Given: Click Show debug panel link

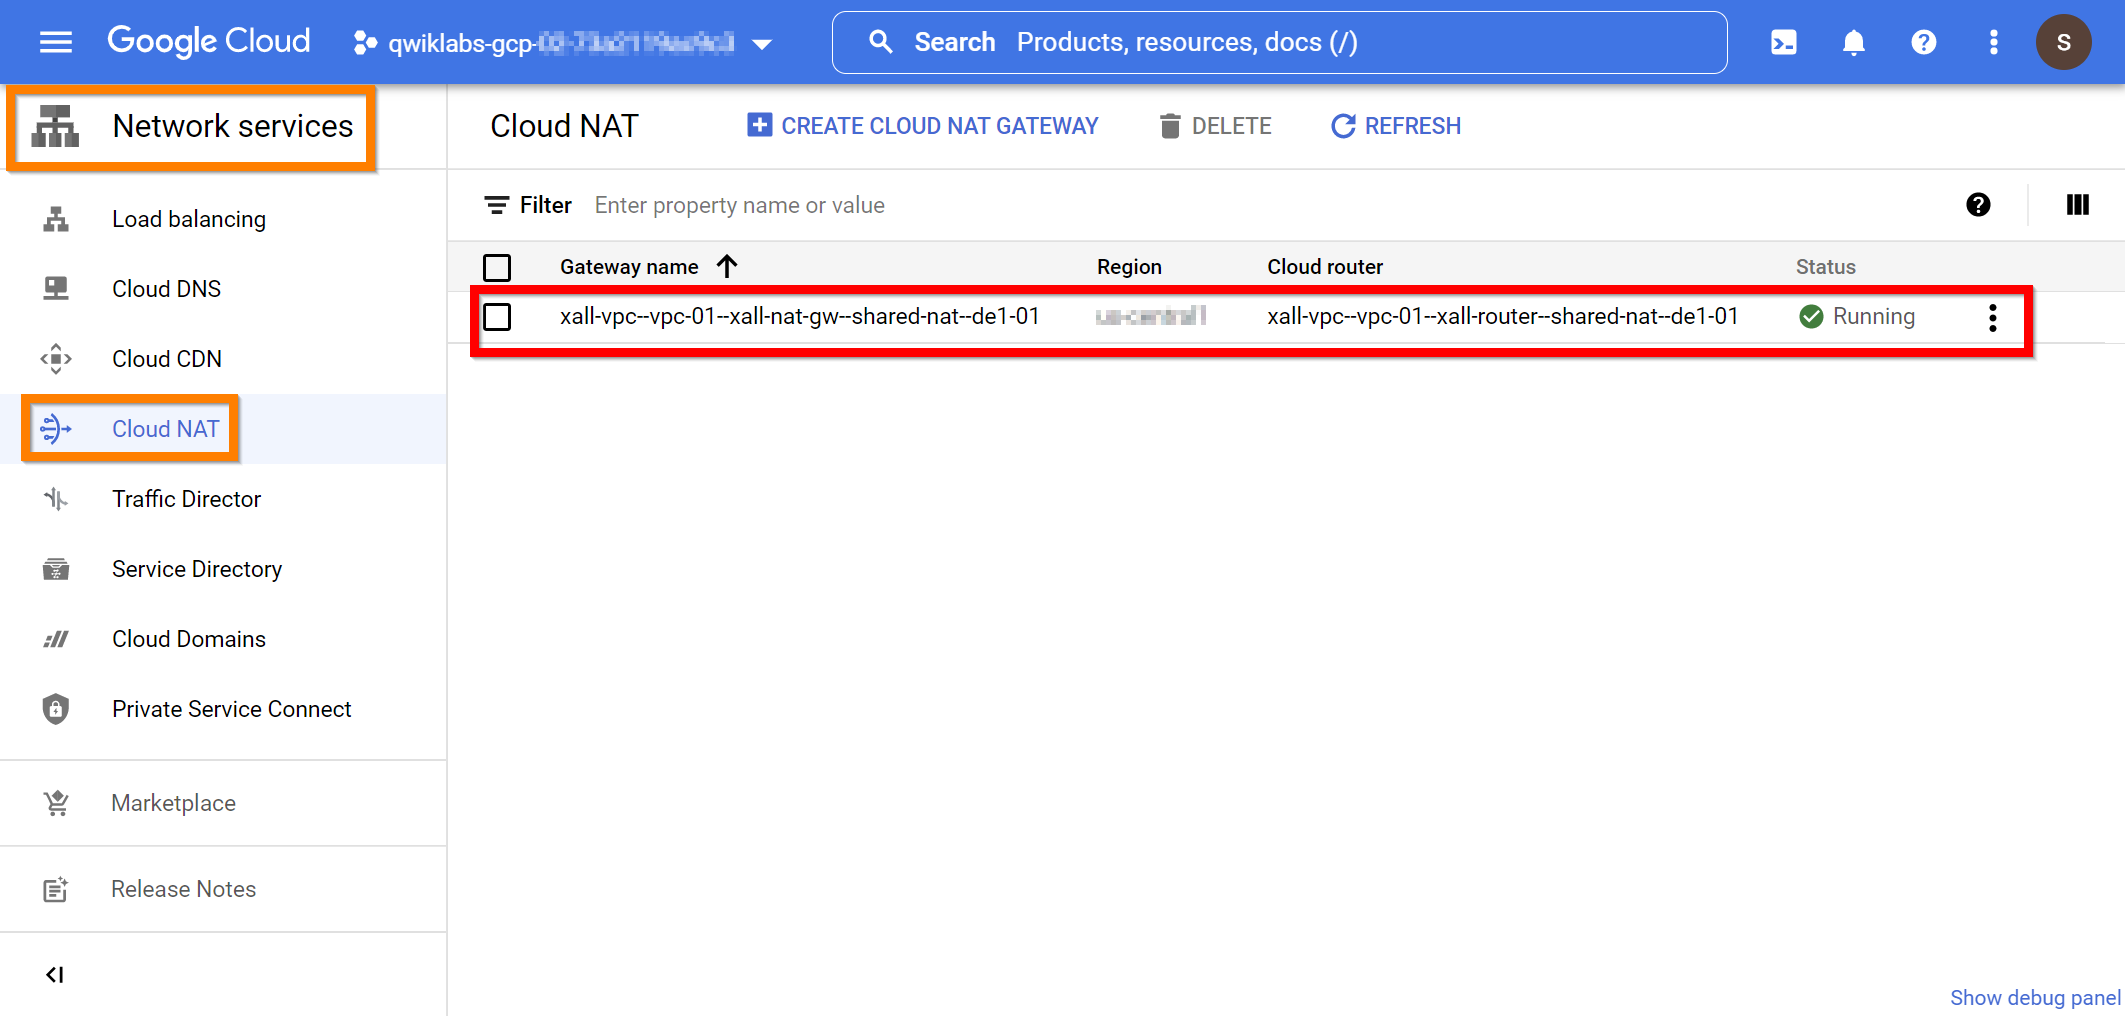Looking at the screenshot, I should pyautogui.click(x=2035, y=998).
